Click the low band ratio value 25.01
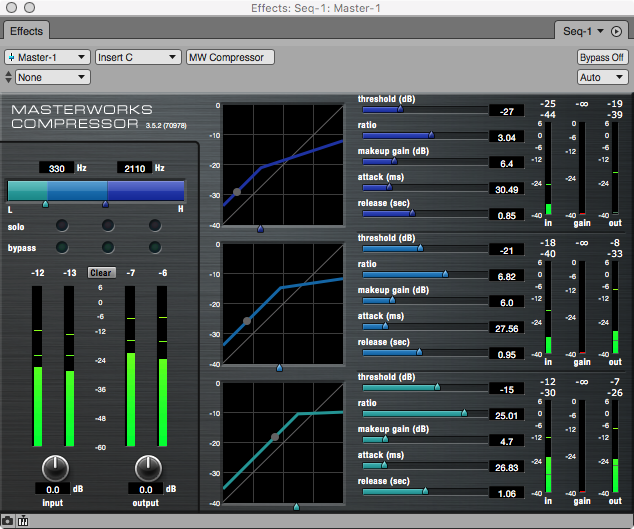Screen dimensions: 634x529 point(506,415)
